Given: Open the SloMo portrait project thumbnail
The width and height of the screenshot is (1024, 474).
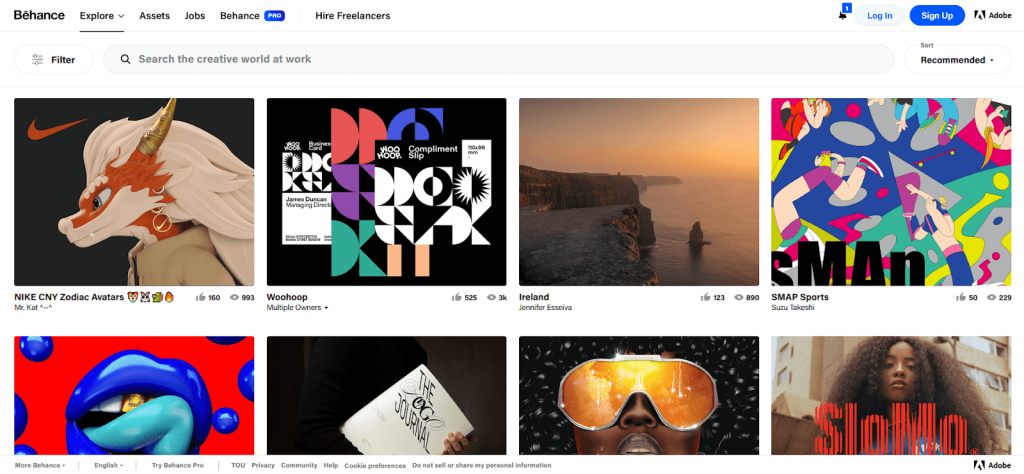Looking at the screenshot, I should tap(891, 396).
